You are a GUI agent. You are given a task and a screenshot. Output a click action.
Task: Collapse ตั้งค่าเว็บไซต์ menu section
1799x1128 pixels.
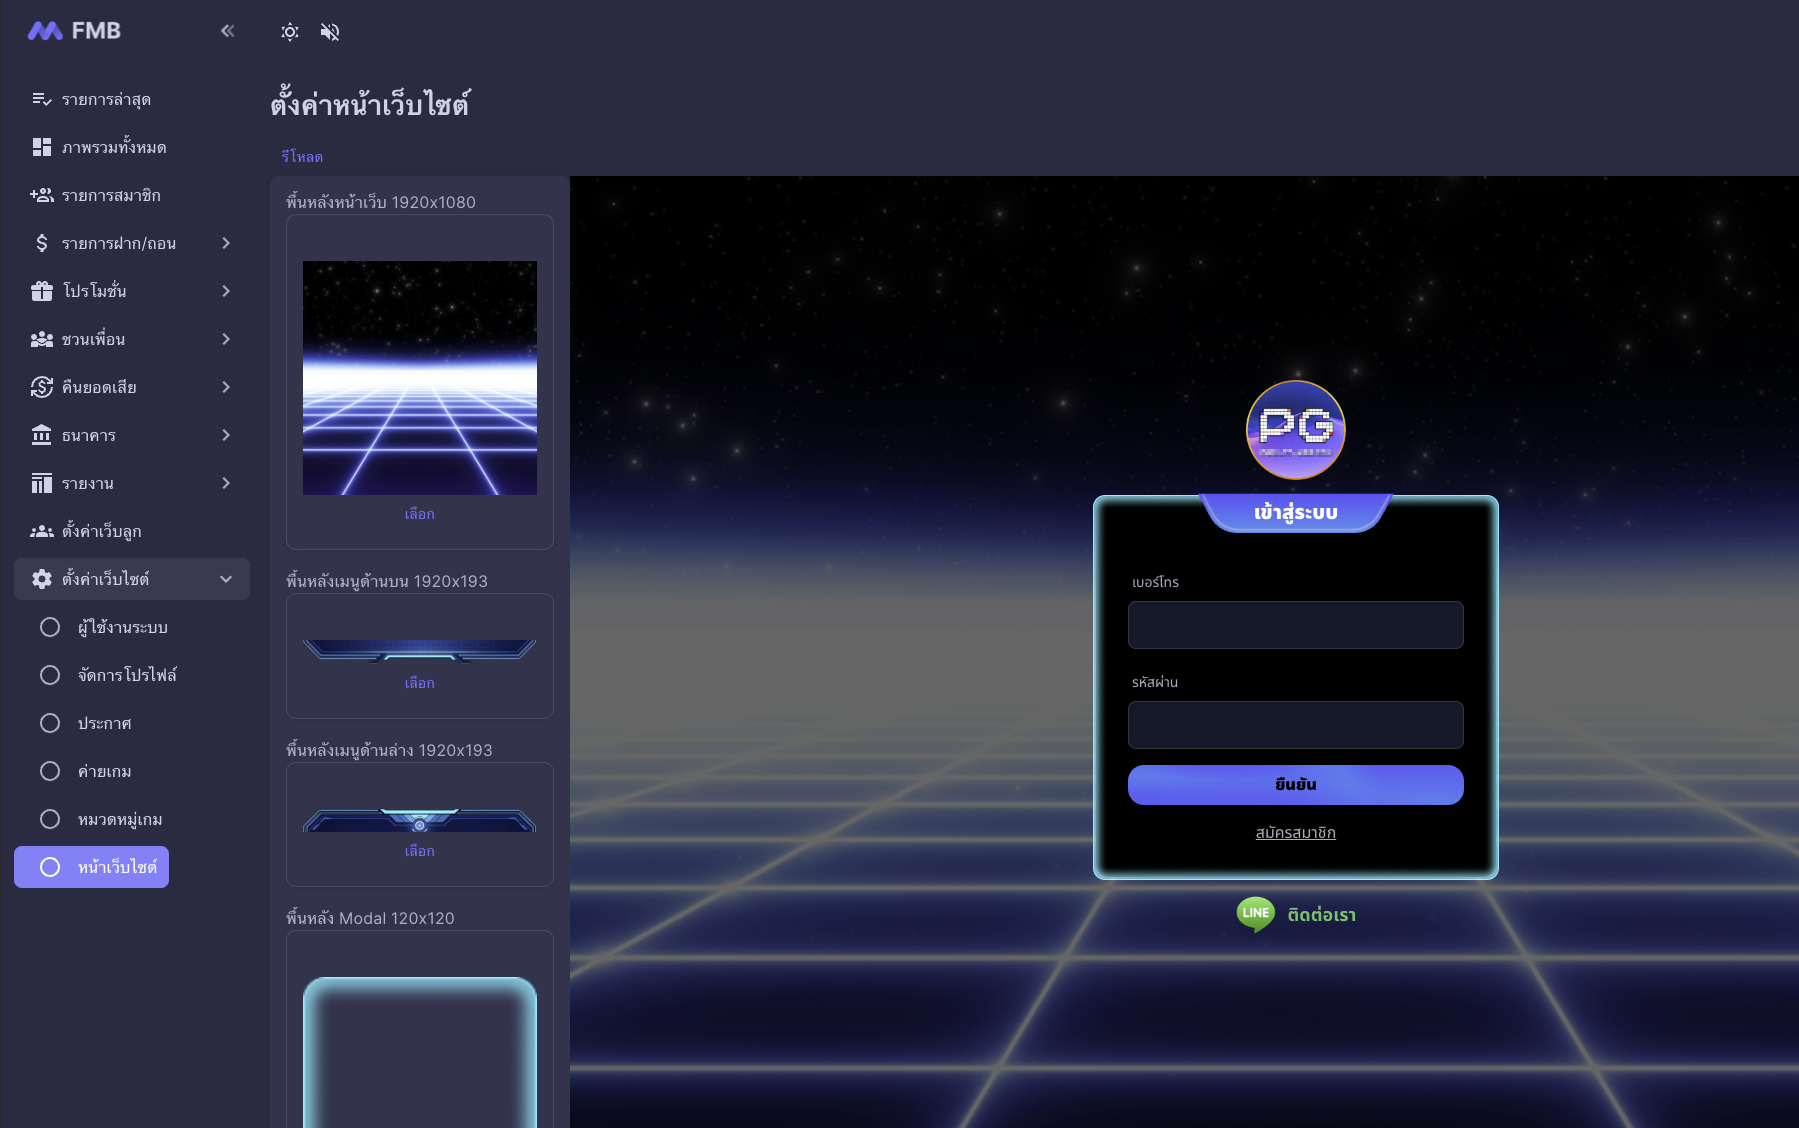pos(226,579)
